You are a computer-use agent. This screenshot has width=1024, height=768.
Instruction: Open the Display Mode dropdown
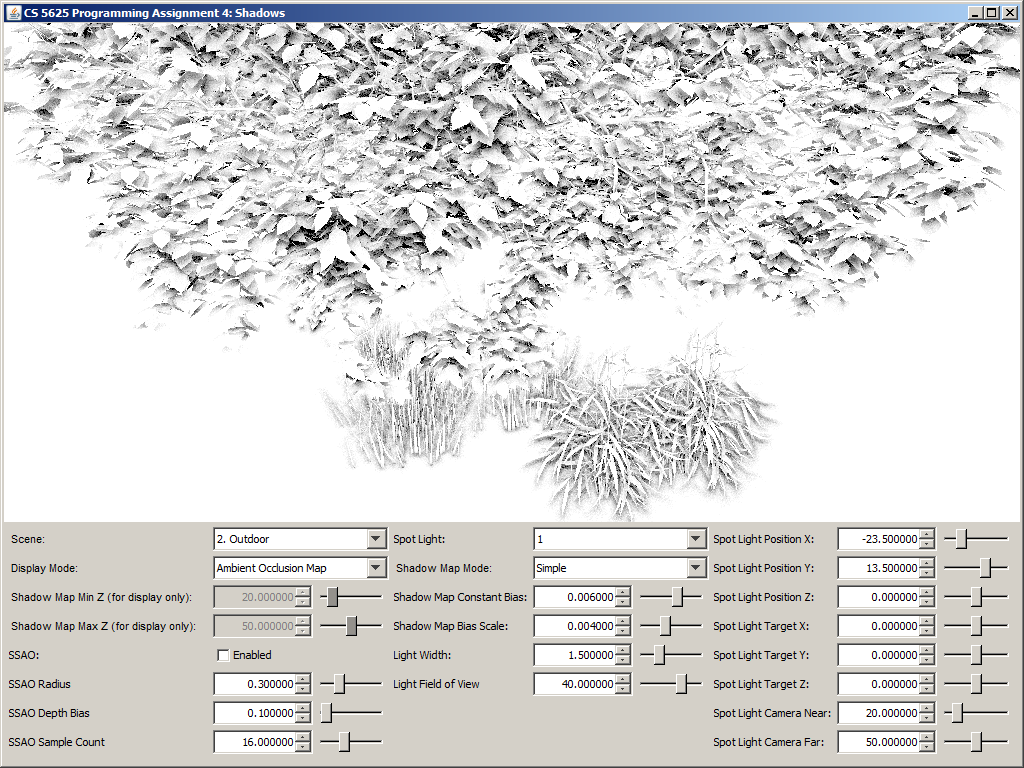tap(376, 568)
